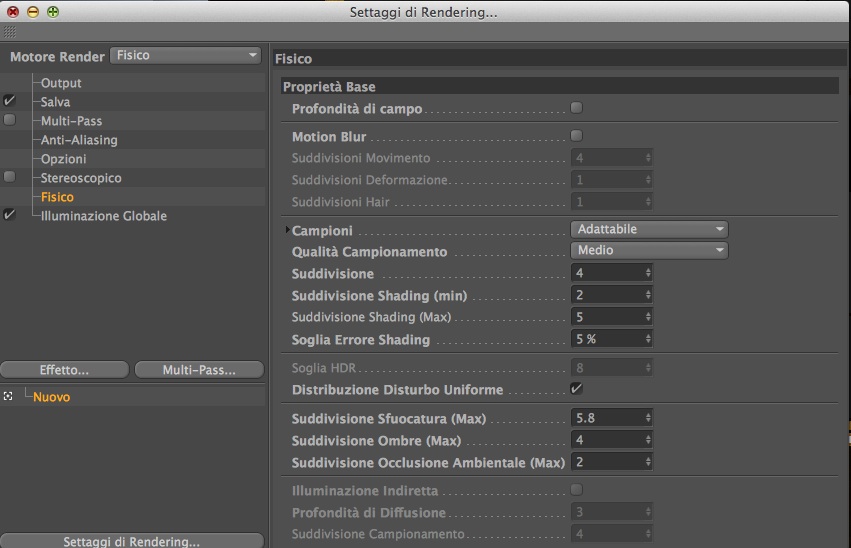The image size is (851, 548).
Task: Minimize the Settaggi di Rendering window
Action: [33, 12]
